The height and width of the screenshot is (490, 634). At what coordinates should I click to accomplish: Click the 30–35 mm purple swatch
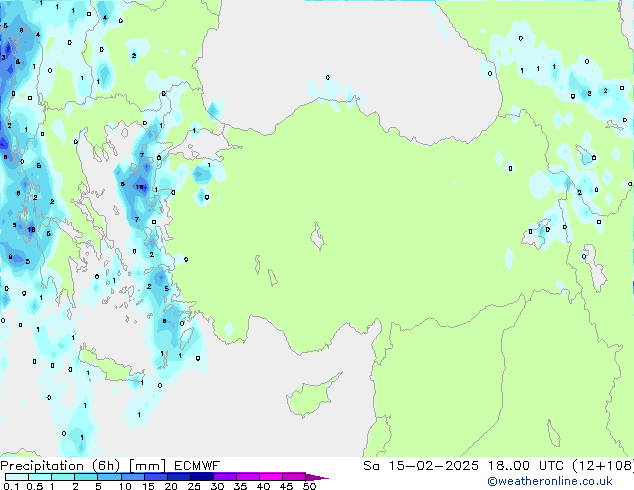pyautogui.click(x=225, y=477)
